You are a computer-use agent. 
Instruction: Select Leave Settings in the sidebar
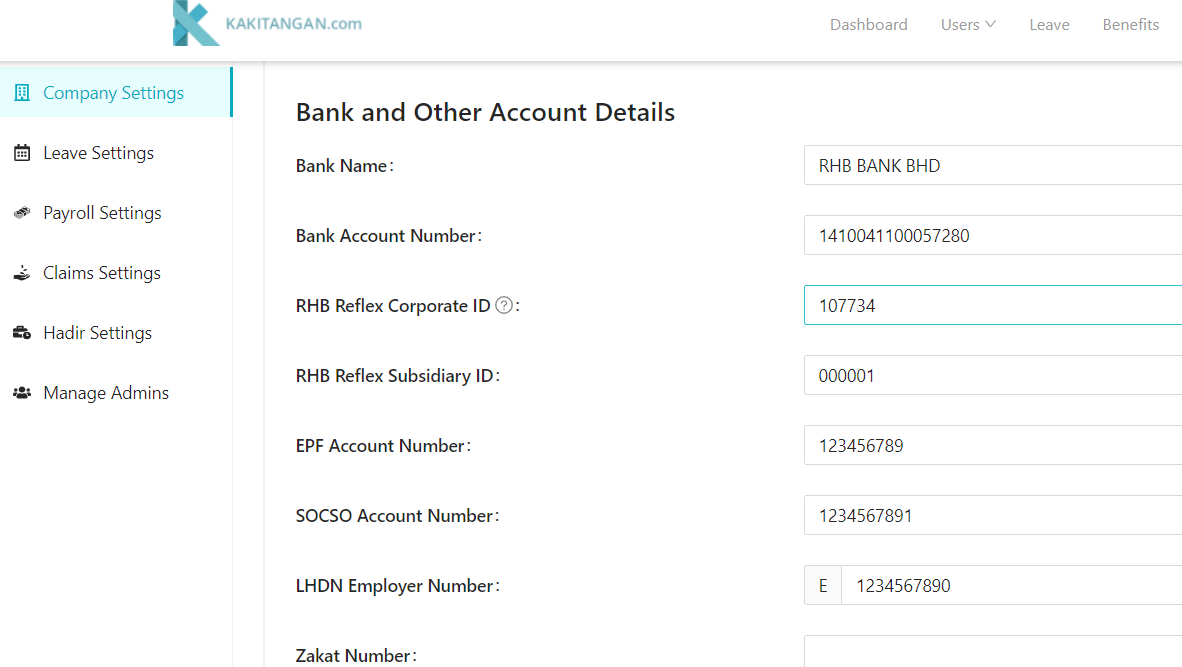(x=98, y=151)
